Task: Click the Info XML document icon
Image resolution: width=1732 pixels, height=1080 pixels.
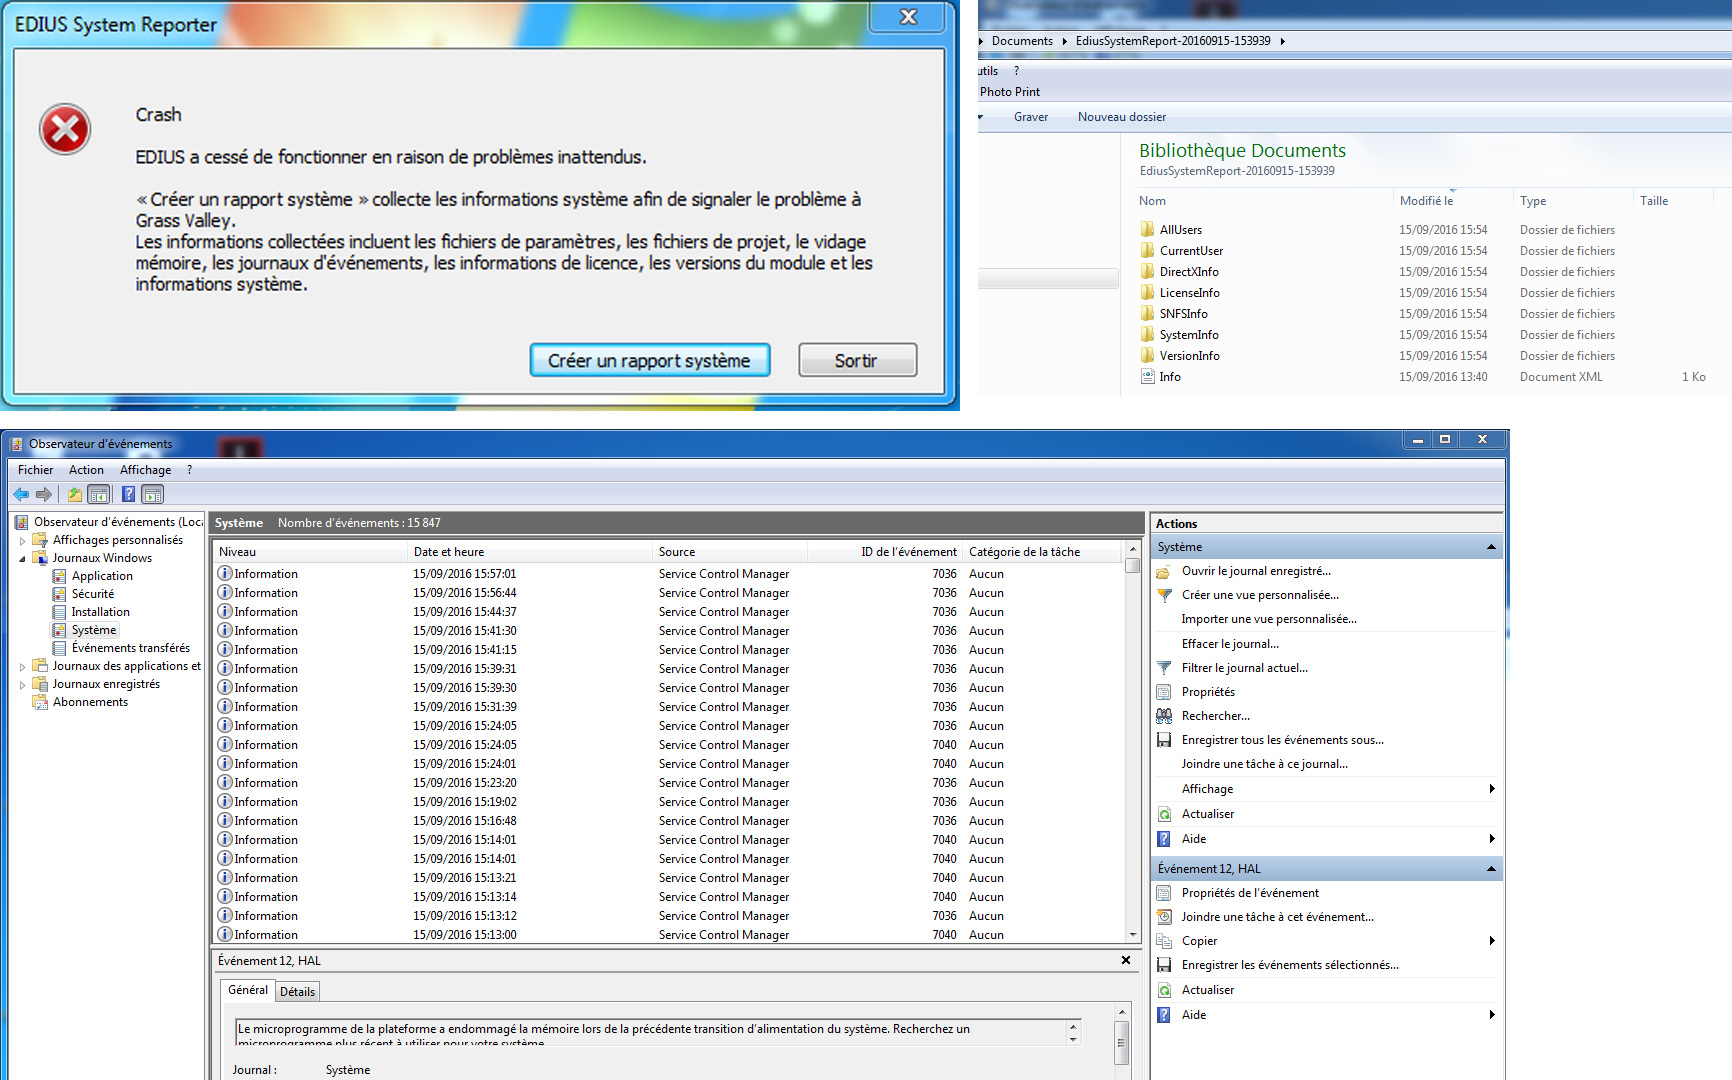Action: pos(1148,377)
